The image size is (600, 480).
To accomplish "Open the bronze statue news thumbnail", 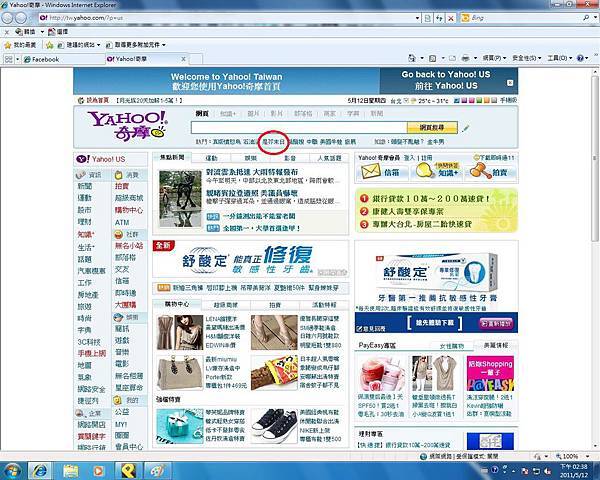I will tap(180, 199).
